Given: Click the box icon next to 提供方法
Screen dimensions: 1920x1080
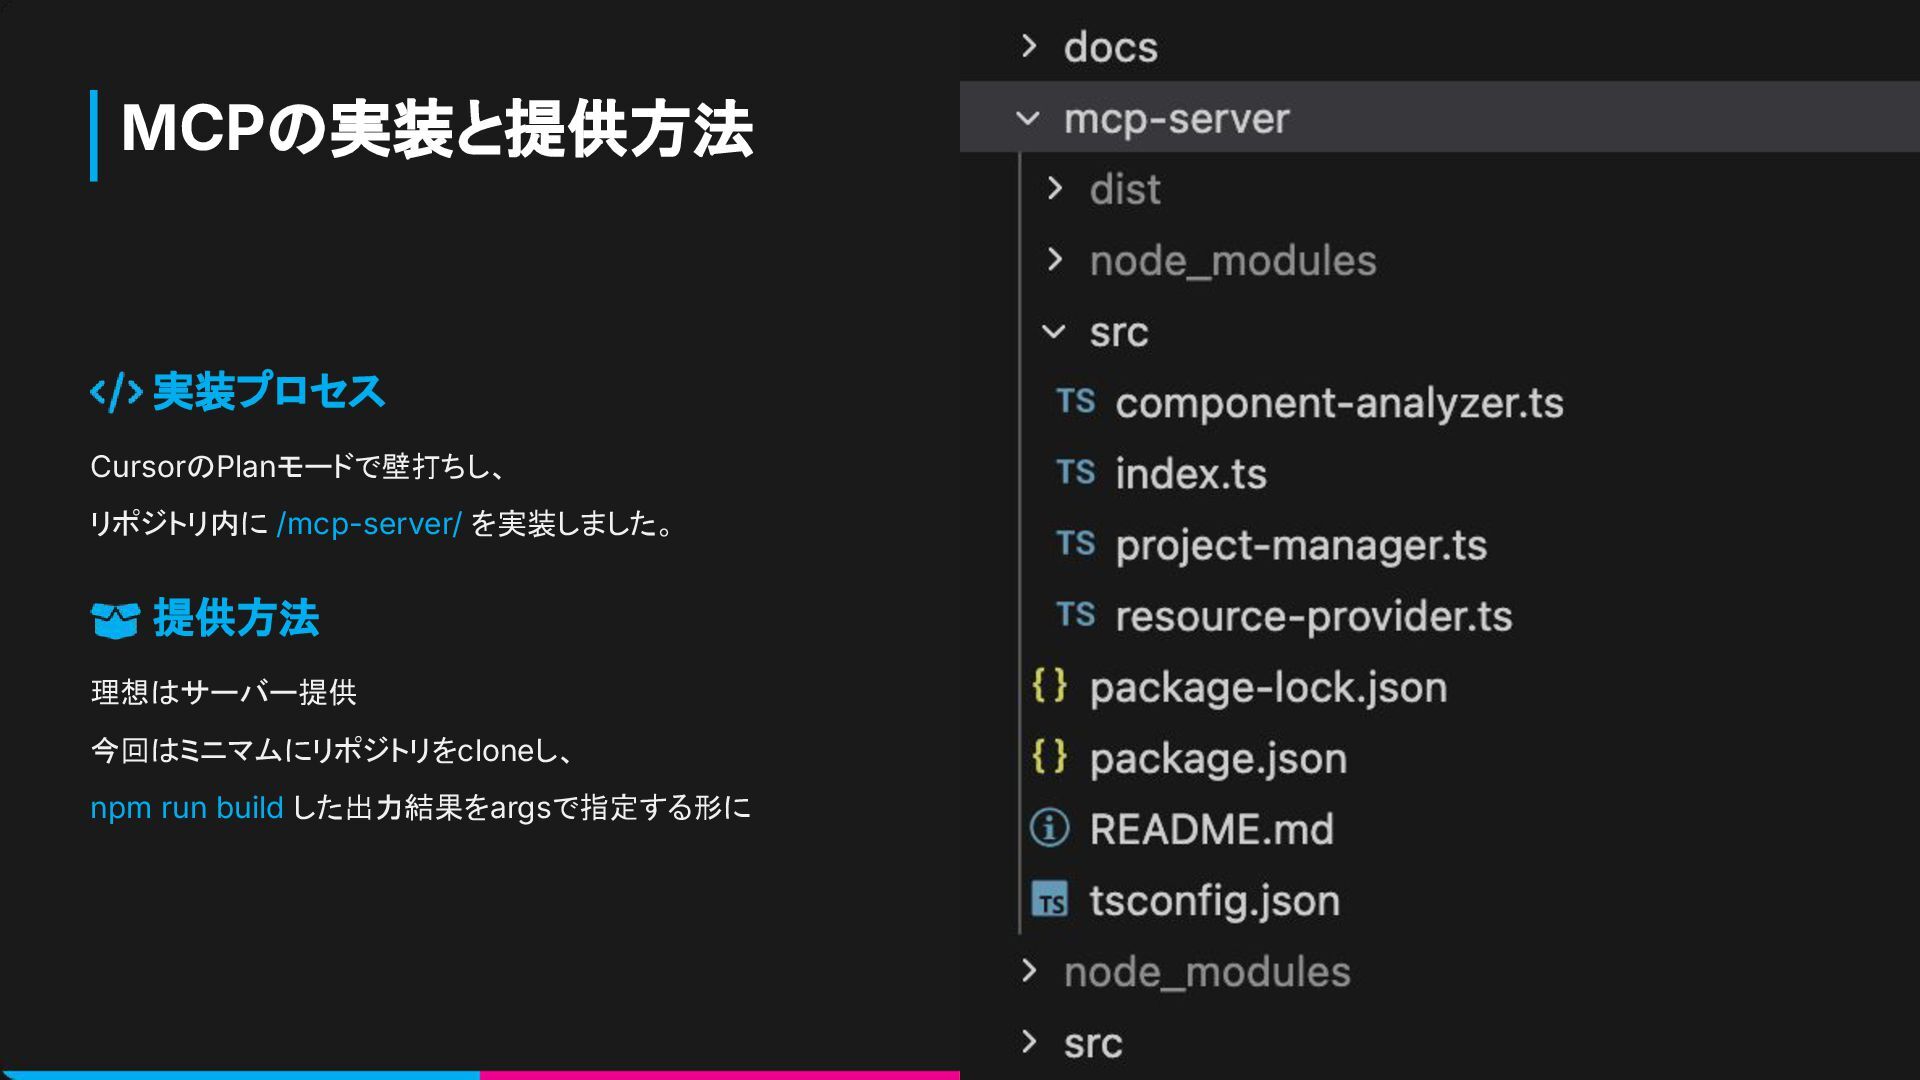Looking at the screenshot, I should 115,620.
